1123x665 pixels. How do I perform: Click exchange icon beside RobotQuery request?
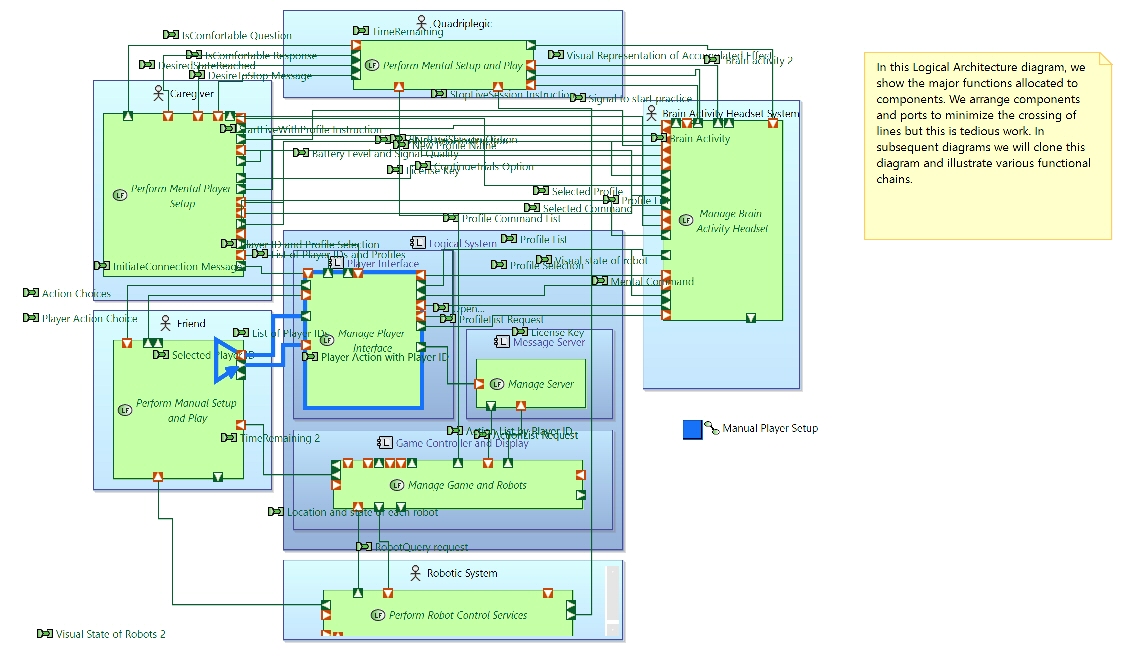[x=364, y=547]
